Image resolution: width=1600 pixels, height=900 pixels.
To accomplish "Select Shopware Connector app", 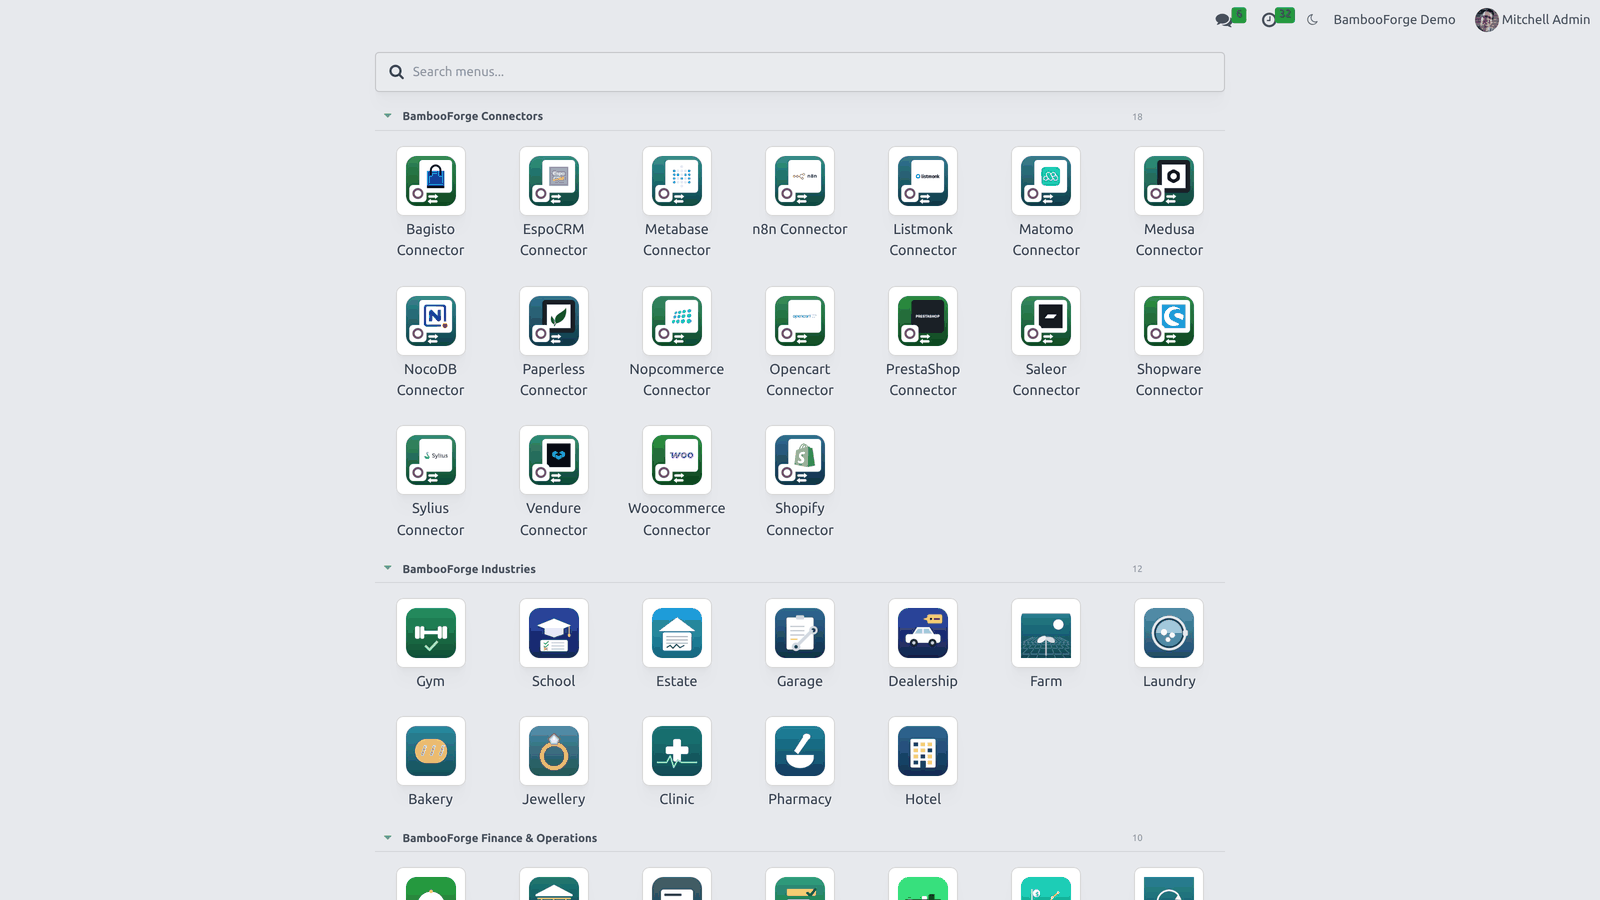I will click(1169, 321).
